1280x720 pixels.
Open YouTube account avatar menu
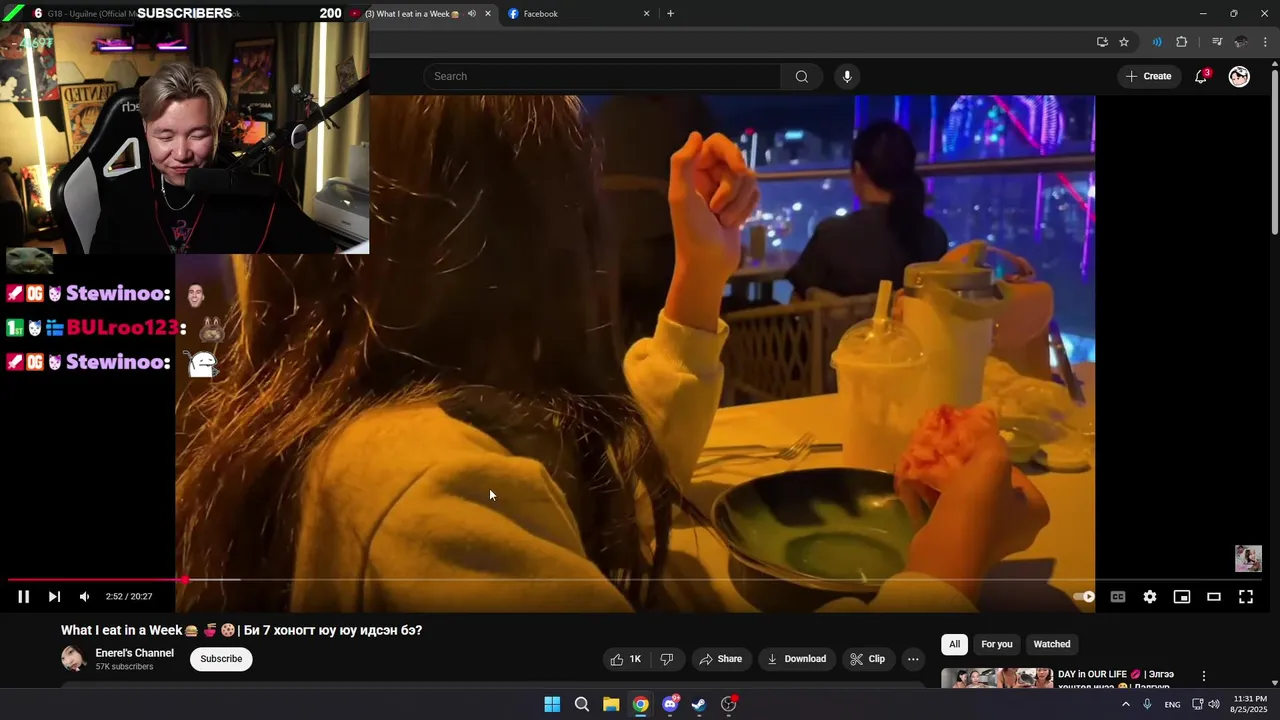coord(1239,76)
